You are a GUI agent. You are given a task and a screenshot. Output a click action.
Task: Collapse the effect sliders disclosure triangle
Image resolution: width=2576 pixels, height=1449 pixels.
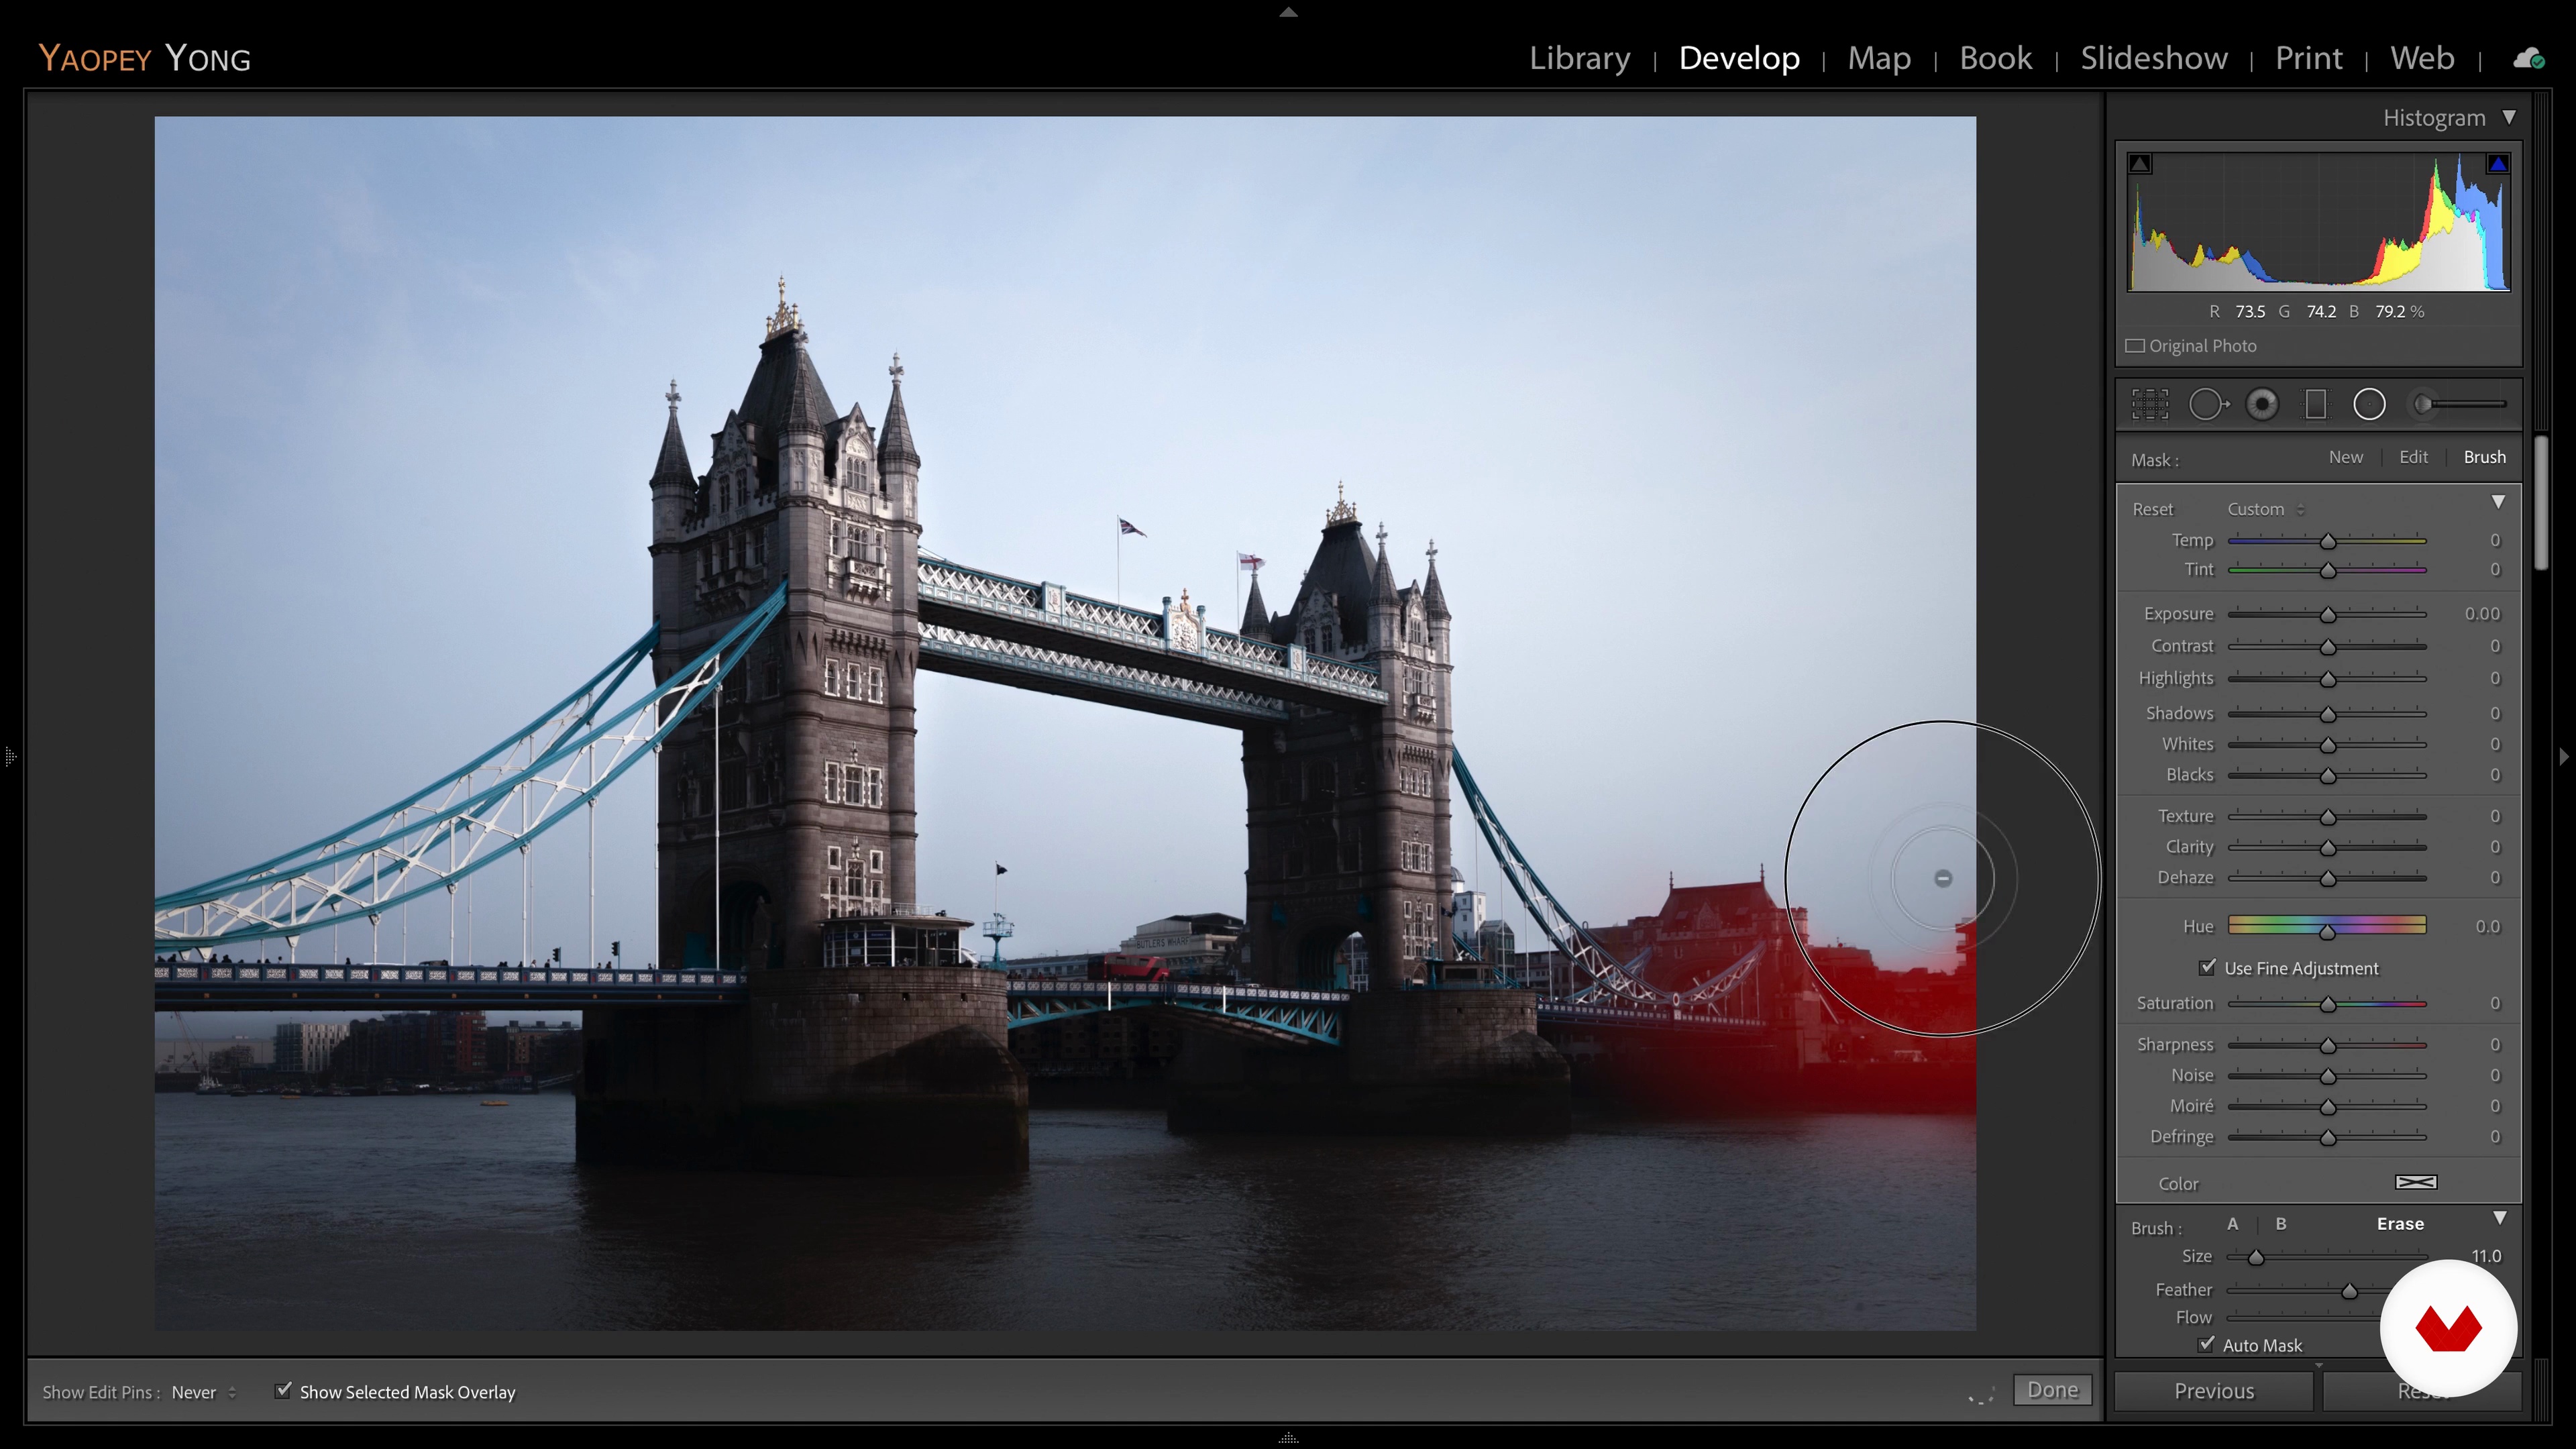pos(2498,502)
